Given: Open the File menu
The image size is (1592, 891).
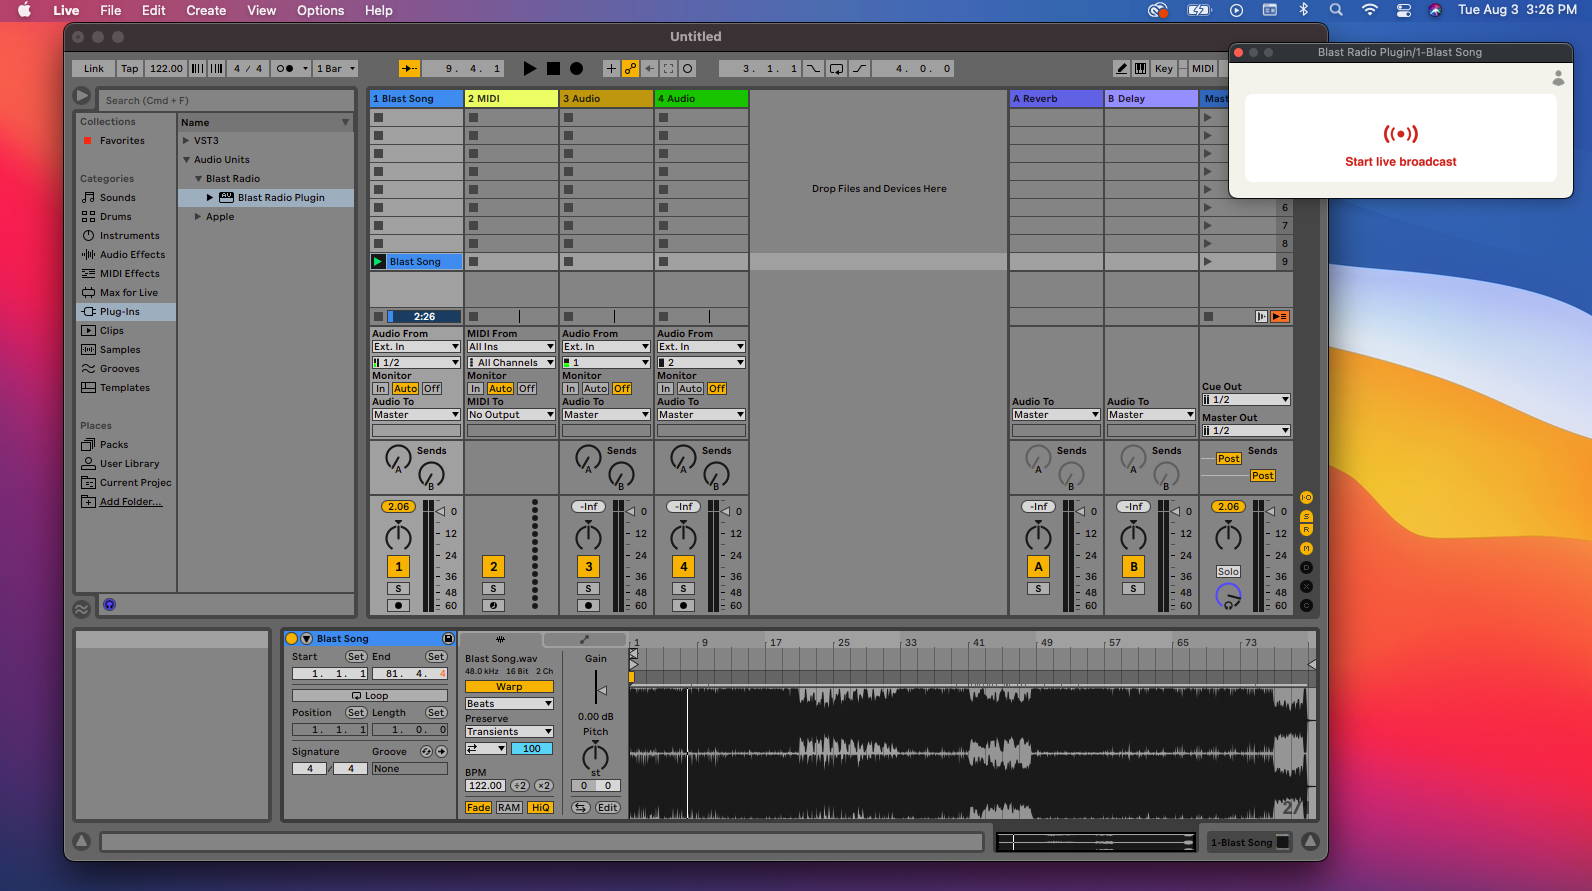Looking at the screenshot, I should 111,10.
